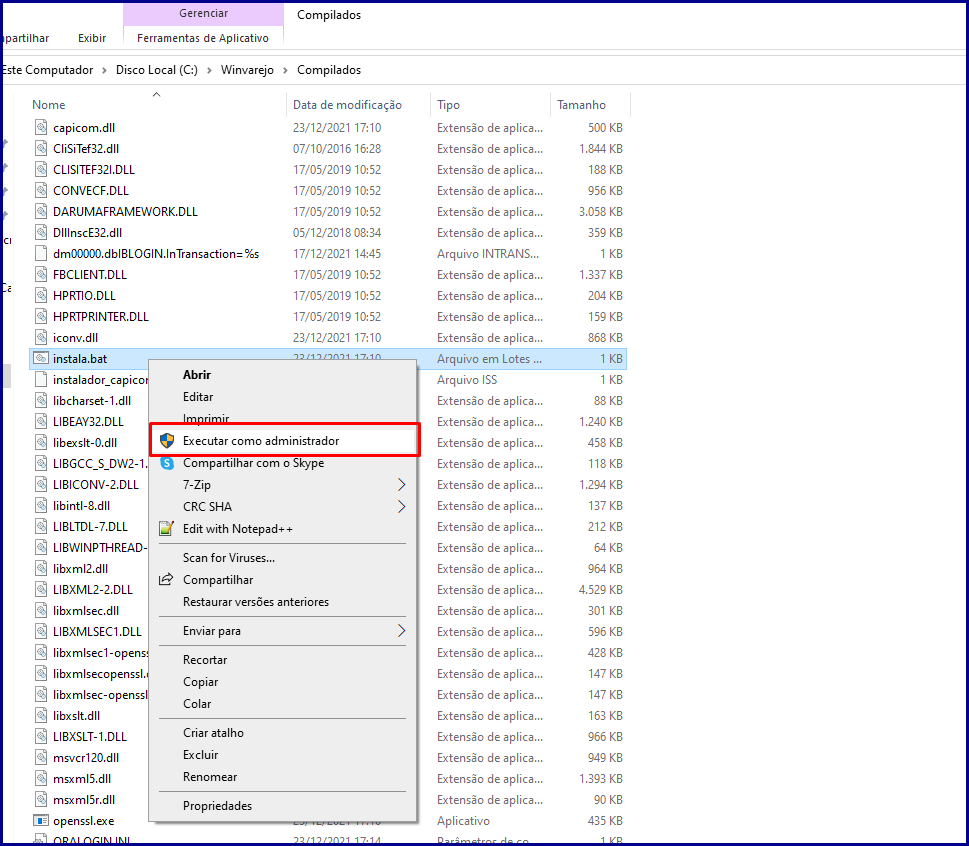This screenshot has height=846, width=969.
Task: Switch to the Exibir ribbon tab
Action: [91, 37]
